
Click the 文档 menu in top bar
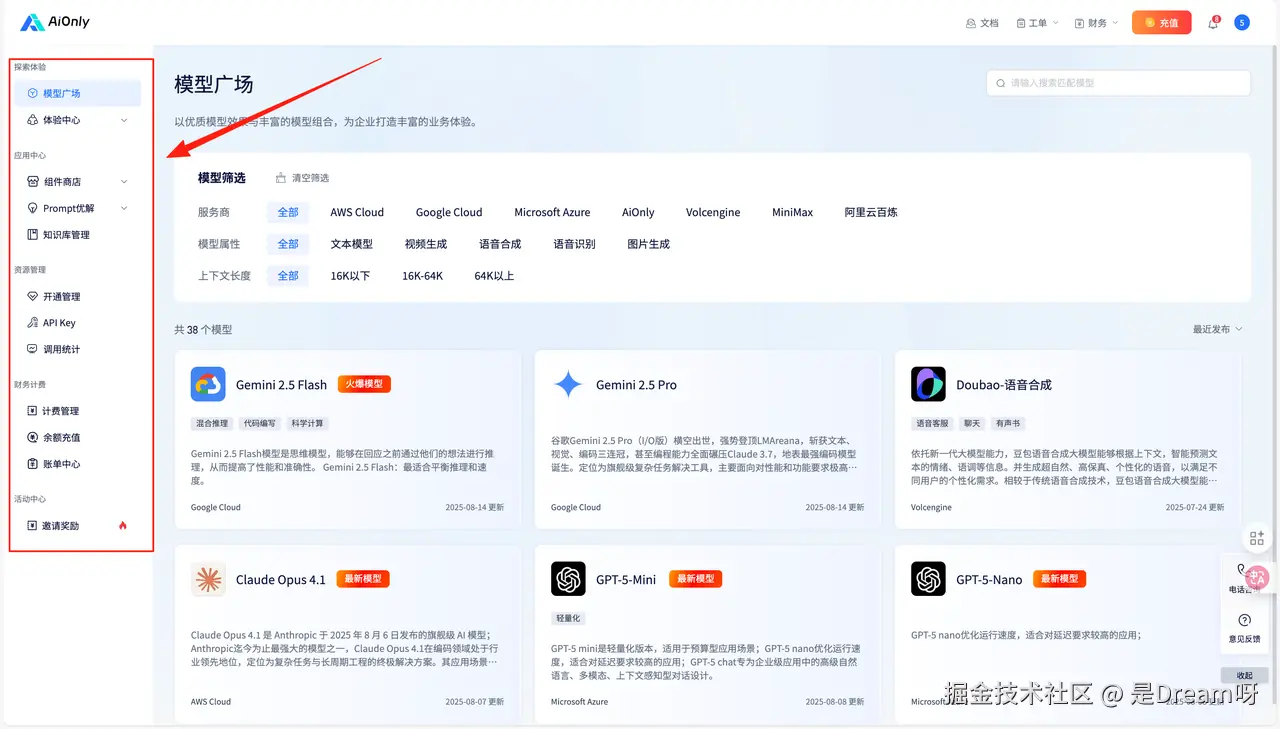[981, 21]
